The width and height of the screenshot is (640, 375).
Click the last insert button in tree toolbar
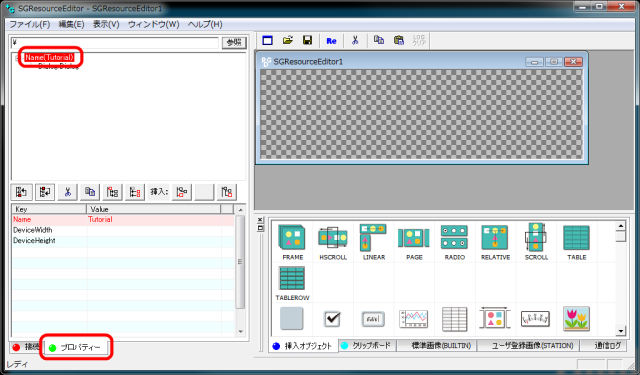(x=227, y=192)
